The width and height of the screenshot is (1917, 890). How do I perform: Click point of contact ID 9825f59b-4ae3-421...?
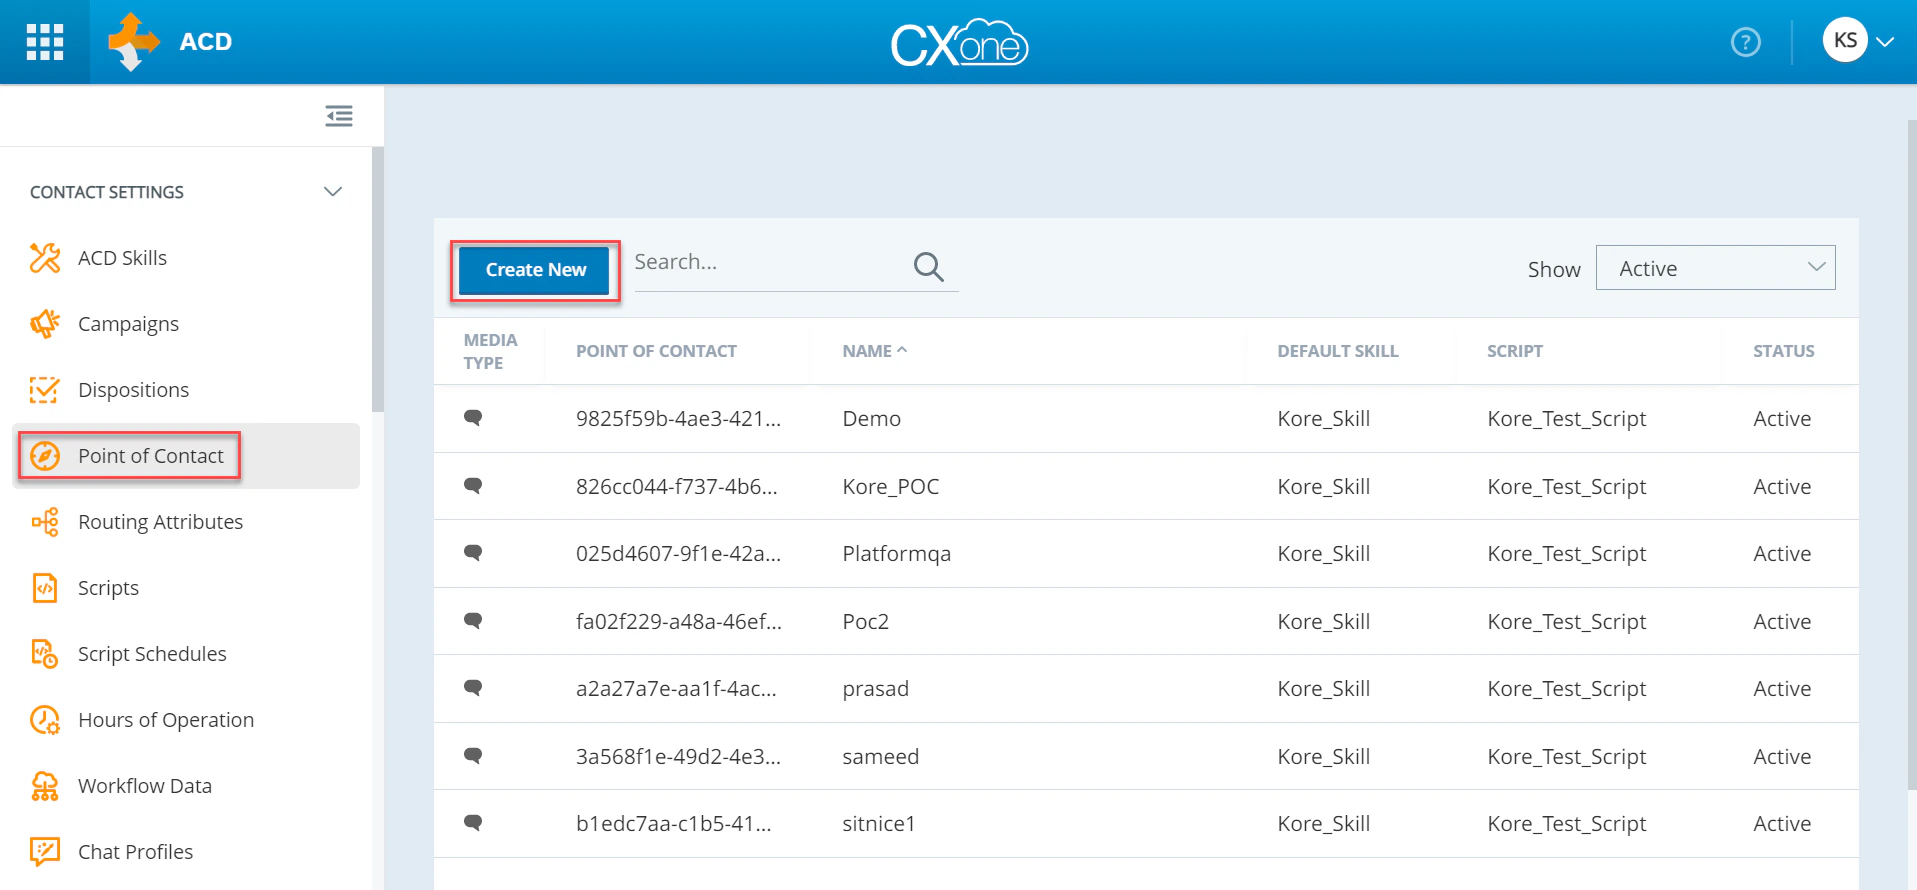(678, 419)
